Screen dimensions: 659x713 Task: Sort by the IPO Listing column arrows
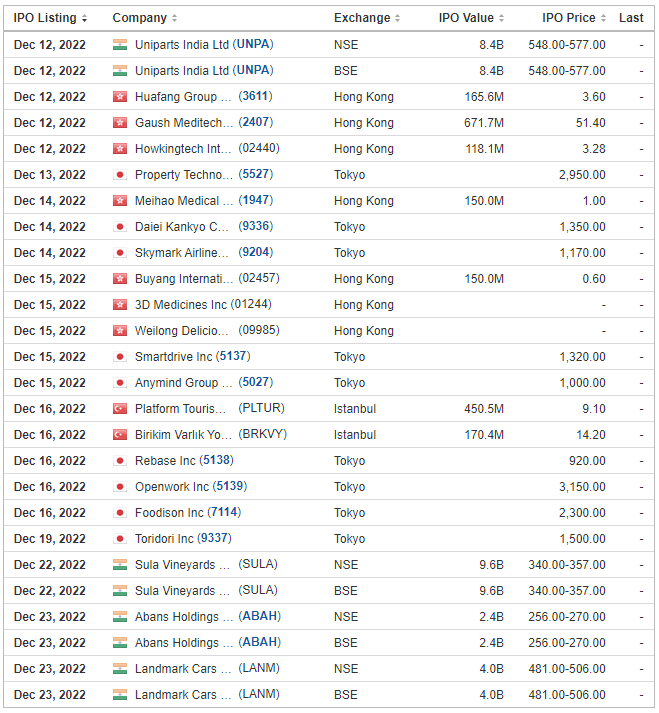pos(84,18)
